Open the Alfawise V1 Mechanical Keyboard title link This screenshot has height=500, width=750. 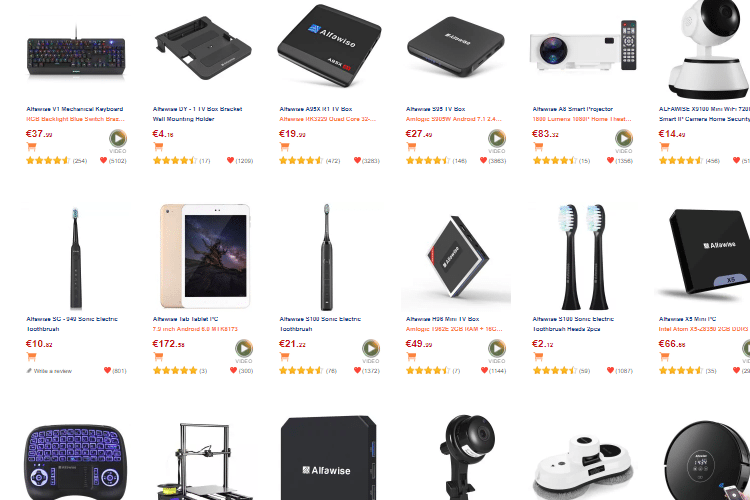tap(75, 109)
